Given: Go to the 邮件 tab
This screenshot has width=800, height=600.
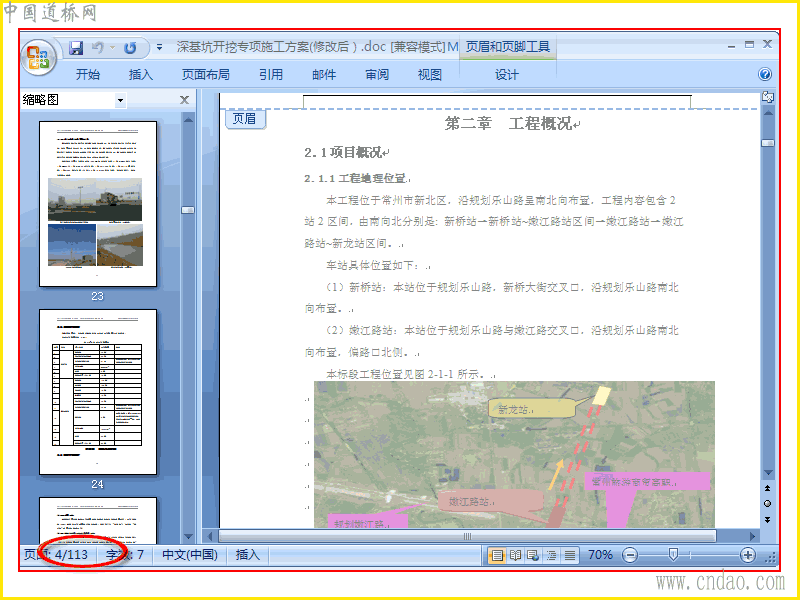Looking at the screenshot, I should pos(324,74).
